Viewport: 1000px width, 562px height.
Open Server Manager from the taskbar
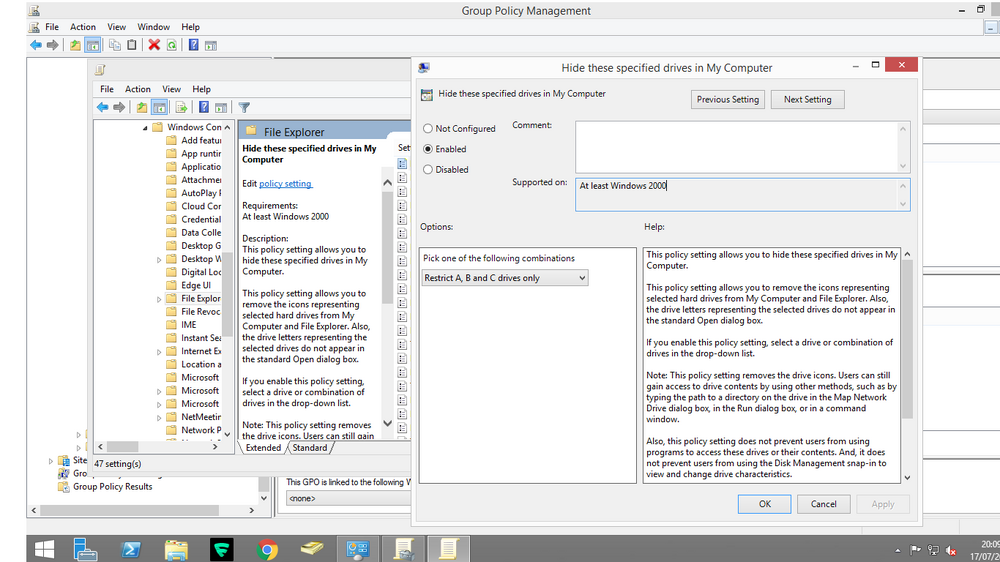click(85, 549)
